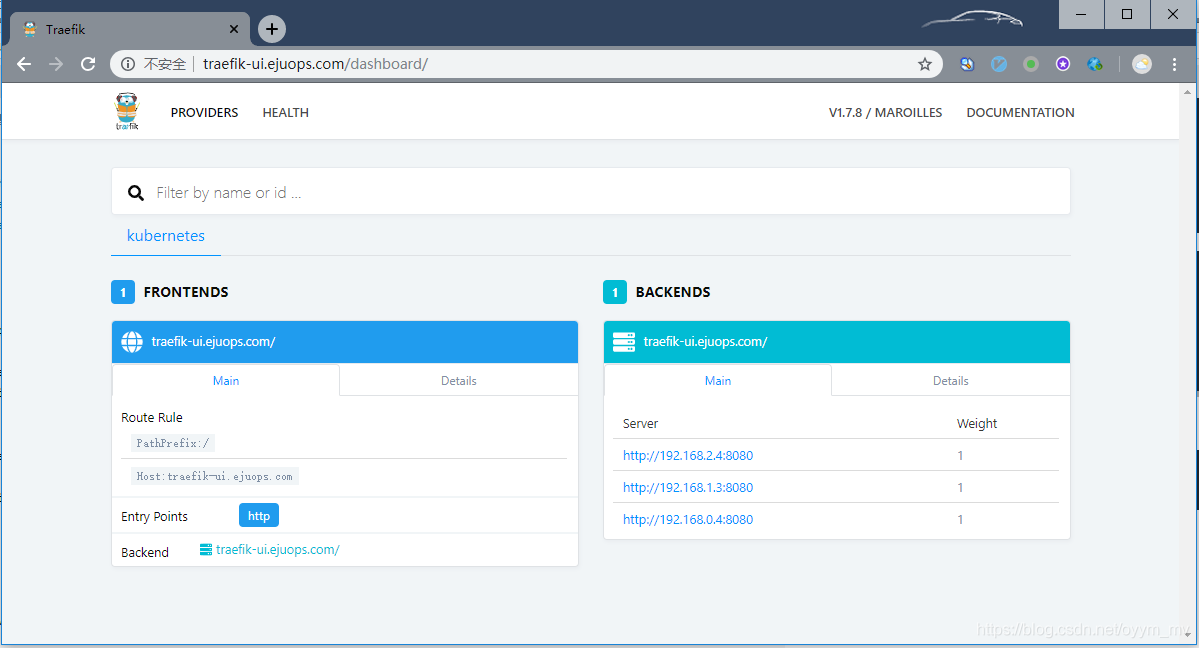Click the Frontends count badge
Image resolution: width=1199 pixels, height=648 pixels.
coord(123,292)
